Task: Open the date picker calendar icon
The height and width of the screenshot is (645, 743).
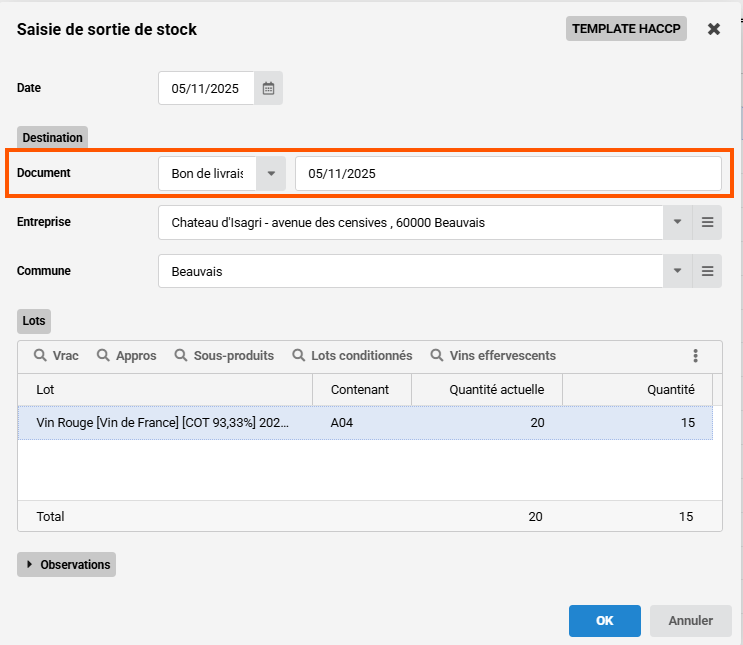Action: (x=268, y=88)
